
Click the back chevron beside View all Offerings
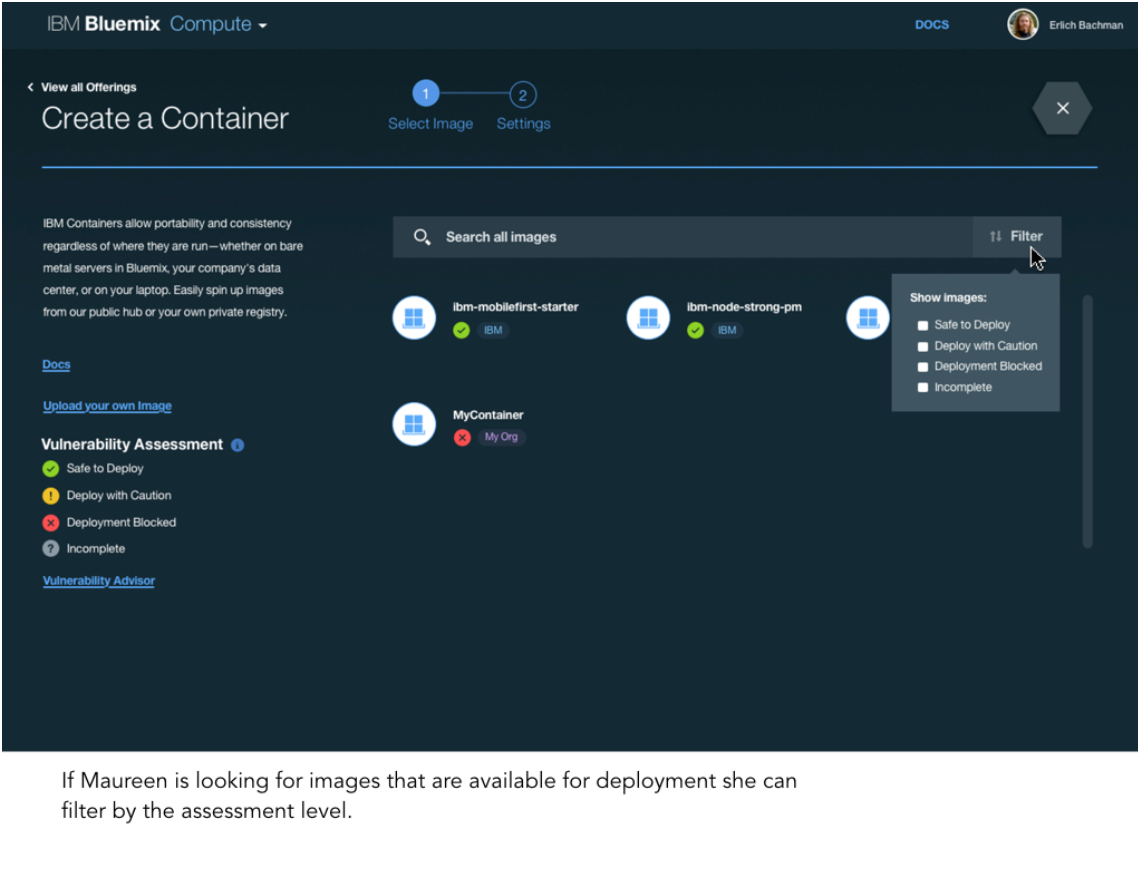tap(30, 87)
